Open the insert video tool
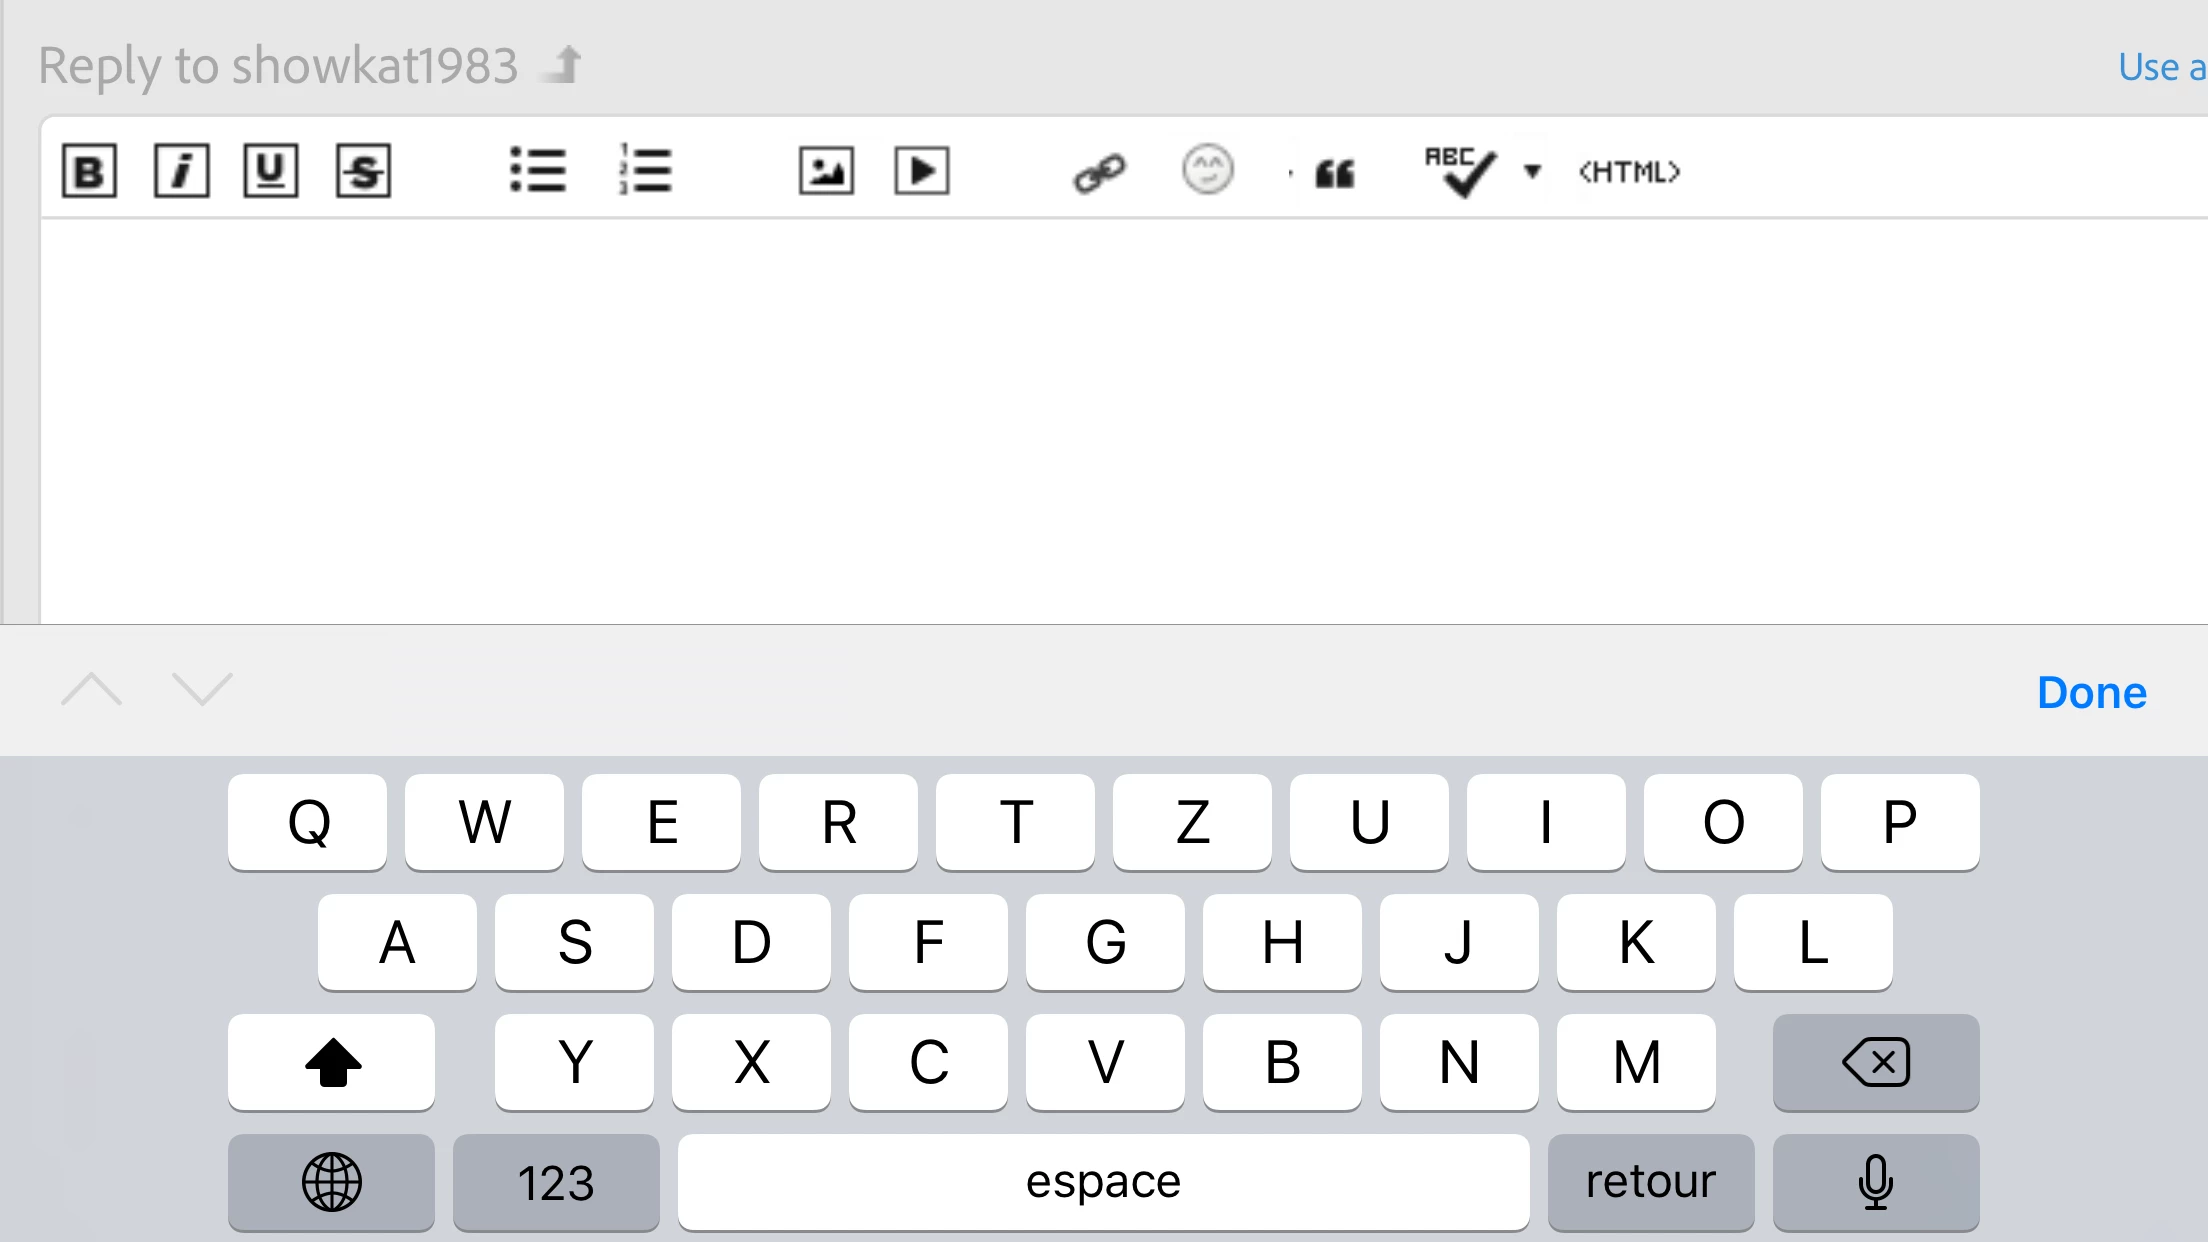 [x=921, y=171]
